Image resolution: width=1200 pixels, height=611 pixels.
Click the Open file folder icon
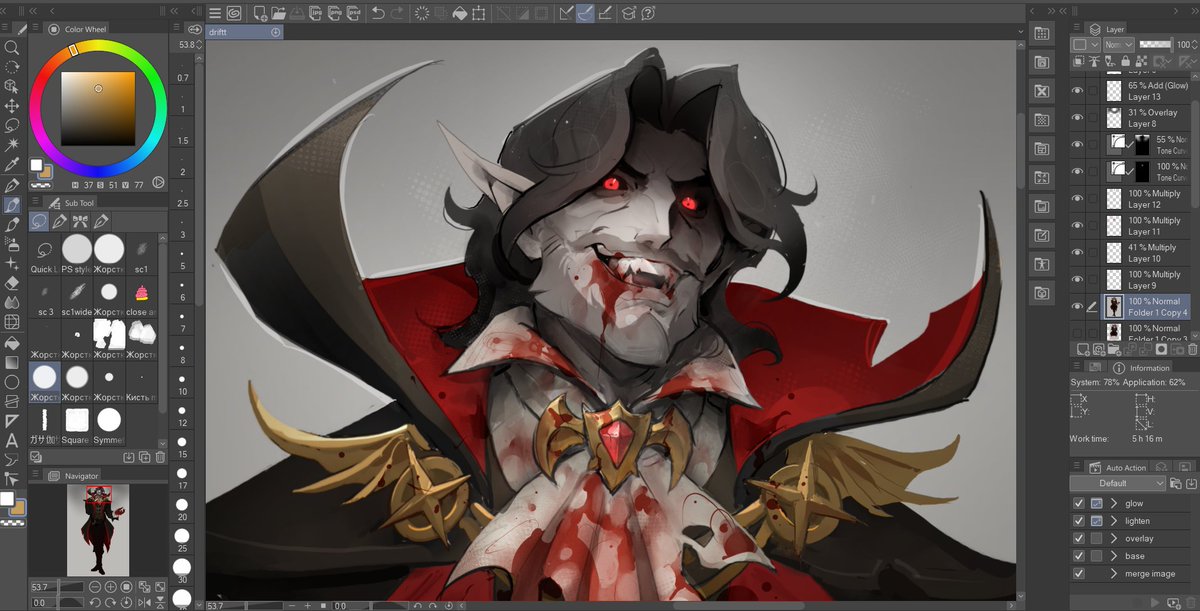pyautogui.click(x=281, y=14)
